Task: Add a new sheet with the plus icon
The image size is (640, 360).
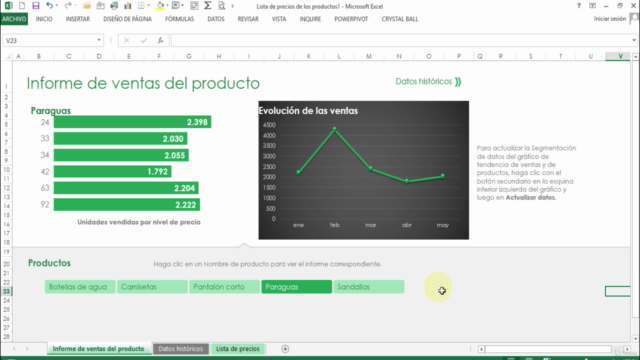Action: [285, 349]
